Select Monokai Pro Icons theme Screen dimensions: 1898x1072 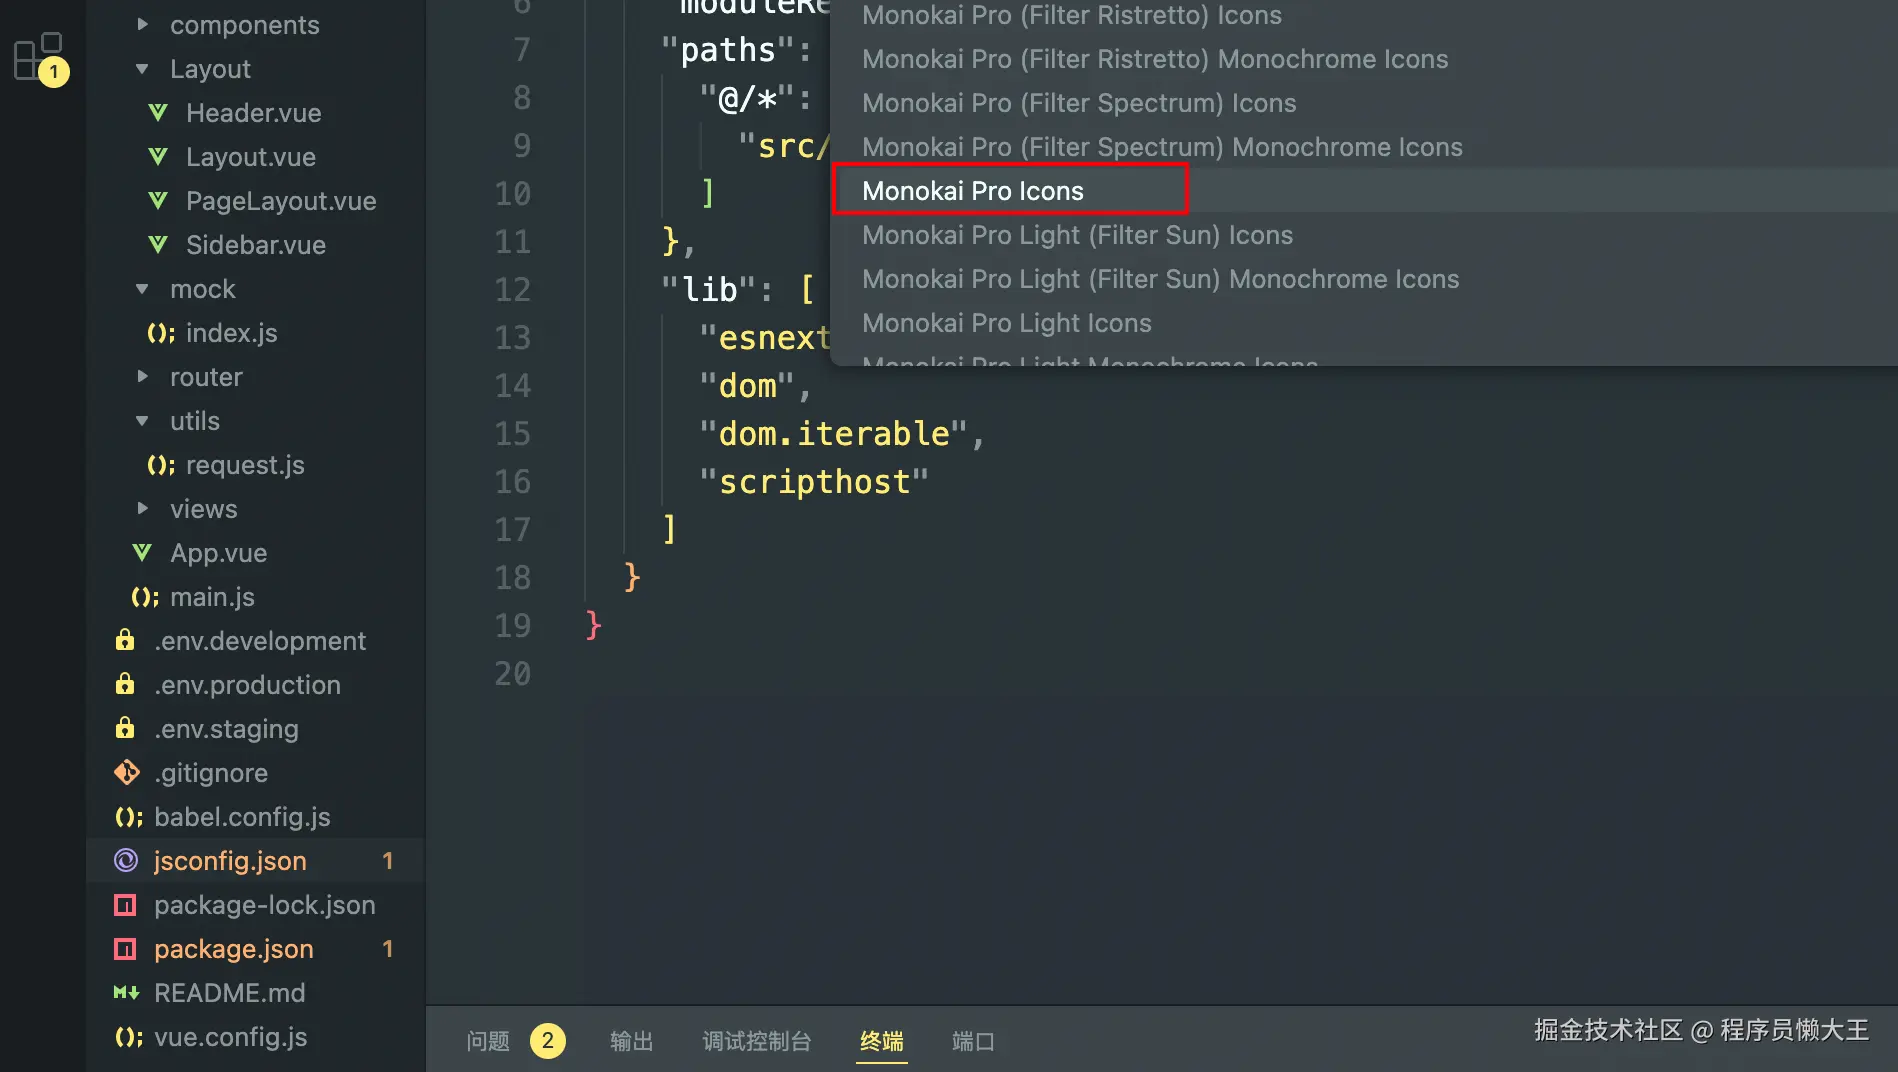point(972,191)
